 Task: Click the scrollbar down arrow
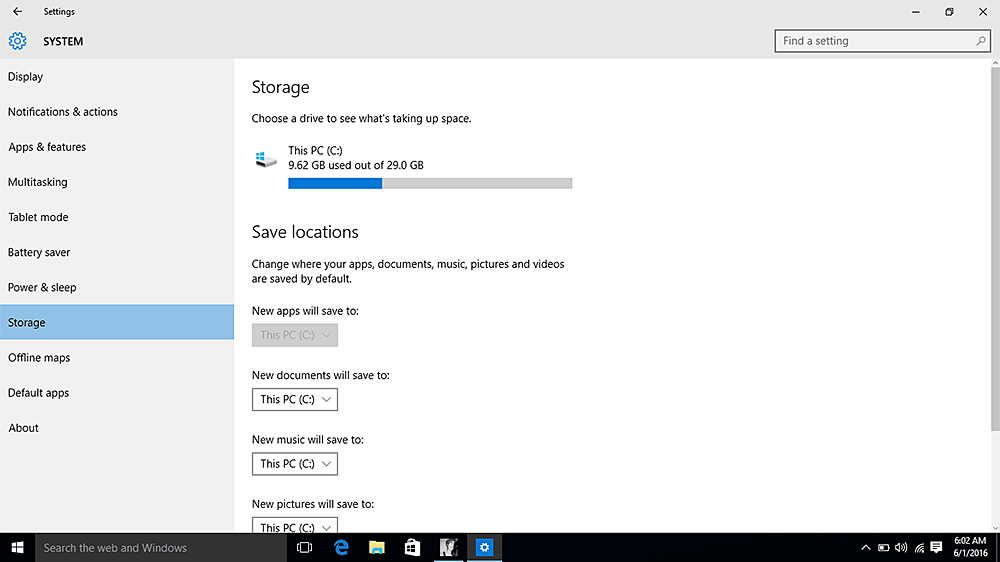(x=996, y=528)
